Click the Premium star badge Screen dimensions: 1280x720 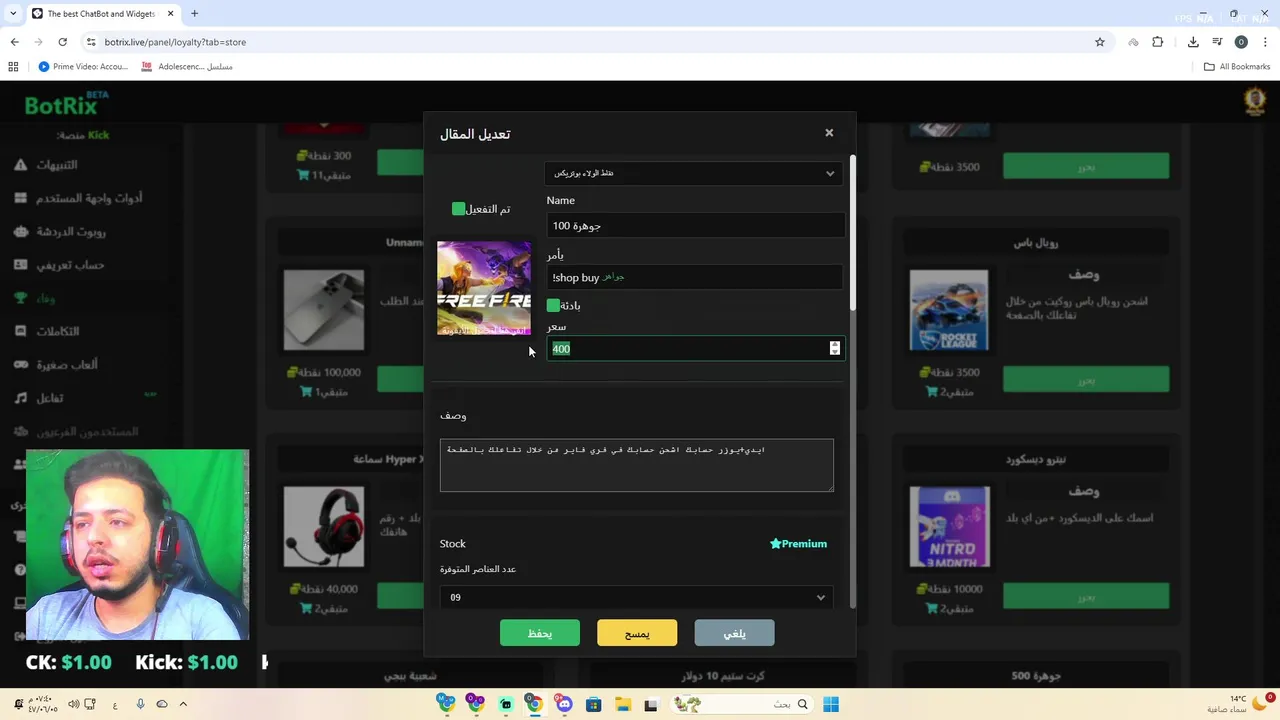pos(798,544)
